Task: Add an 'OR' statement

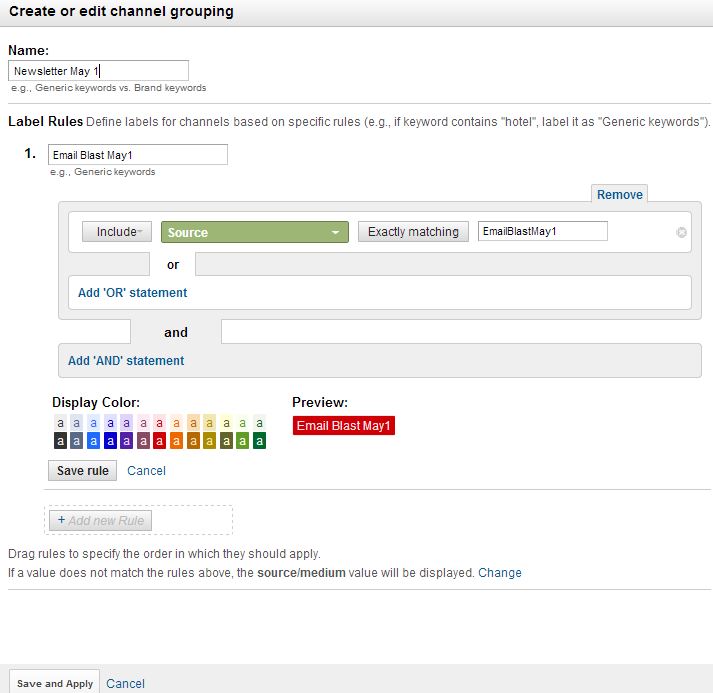Action: click(x=132, y=293)
